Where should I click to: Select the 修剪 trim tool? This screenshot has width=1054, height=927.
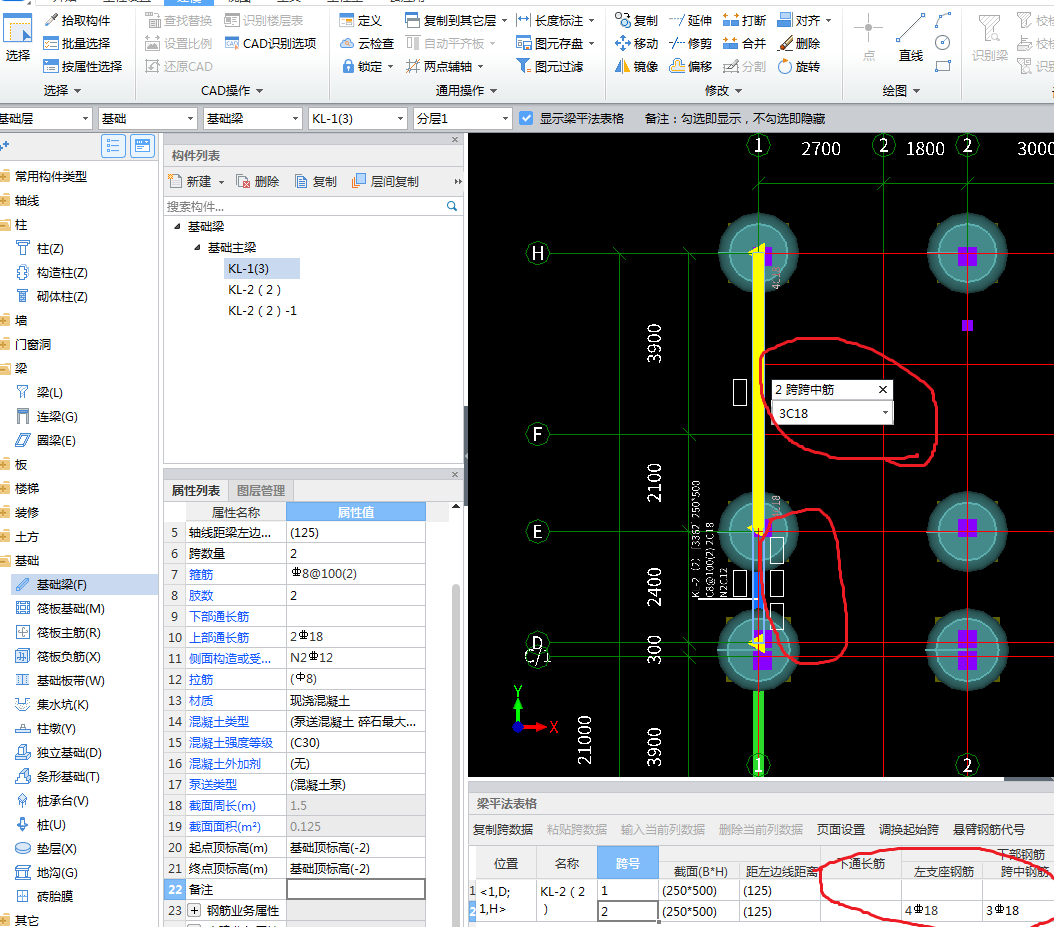point(691,43)
